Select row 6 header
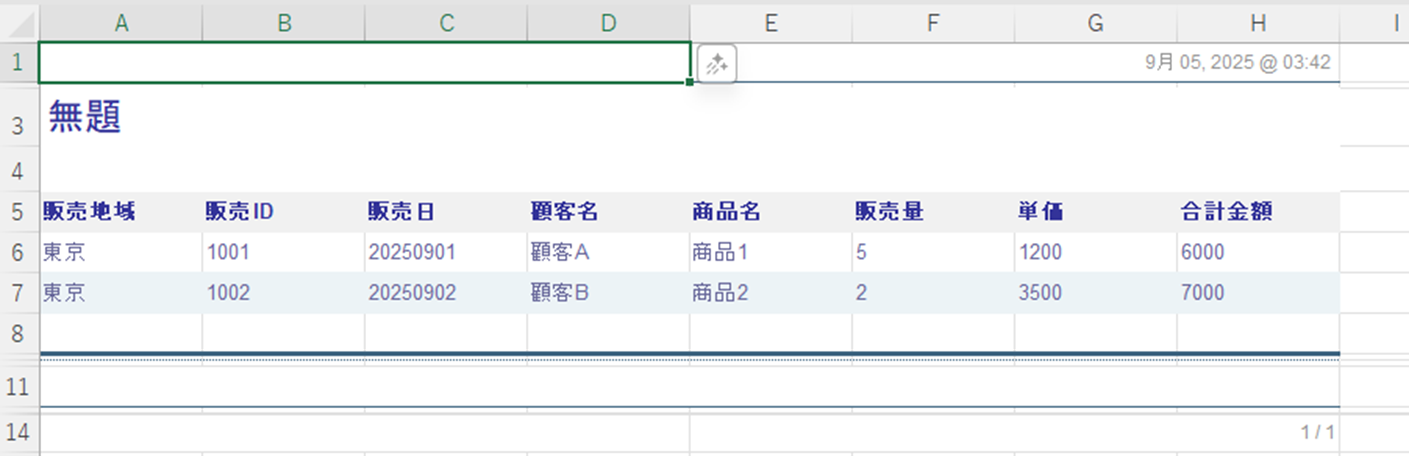1409x456 pixels. click(x=19, y=252)
